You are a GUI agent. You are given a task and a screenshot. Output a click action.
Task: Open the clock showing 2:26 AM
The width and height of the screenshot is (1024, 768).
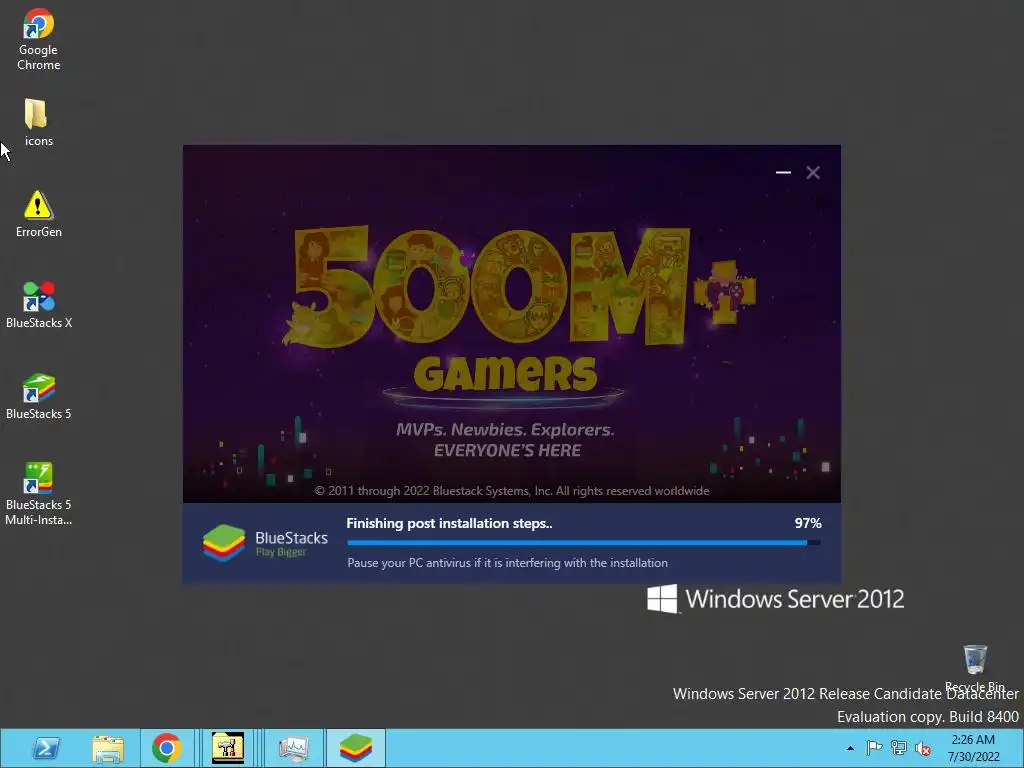click(x=973, y=748)
